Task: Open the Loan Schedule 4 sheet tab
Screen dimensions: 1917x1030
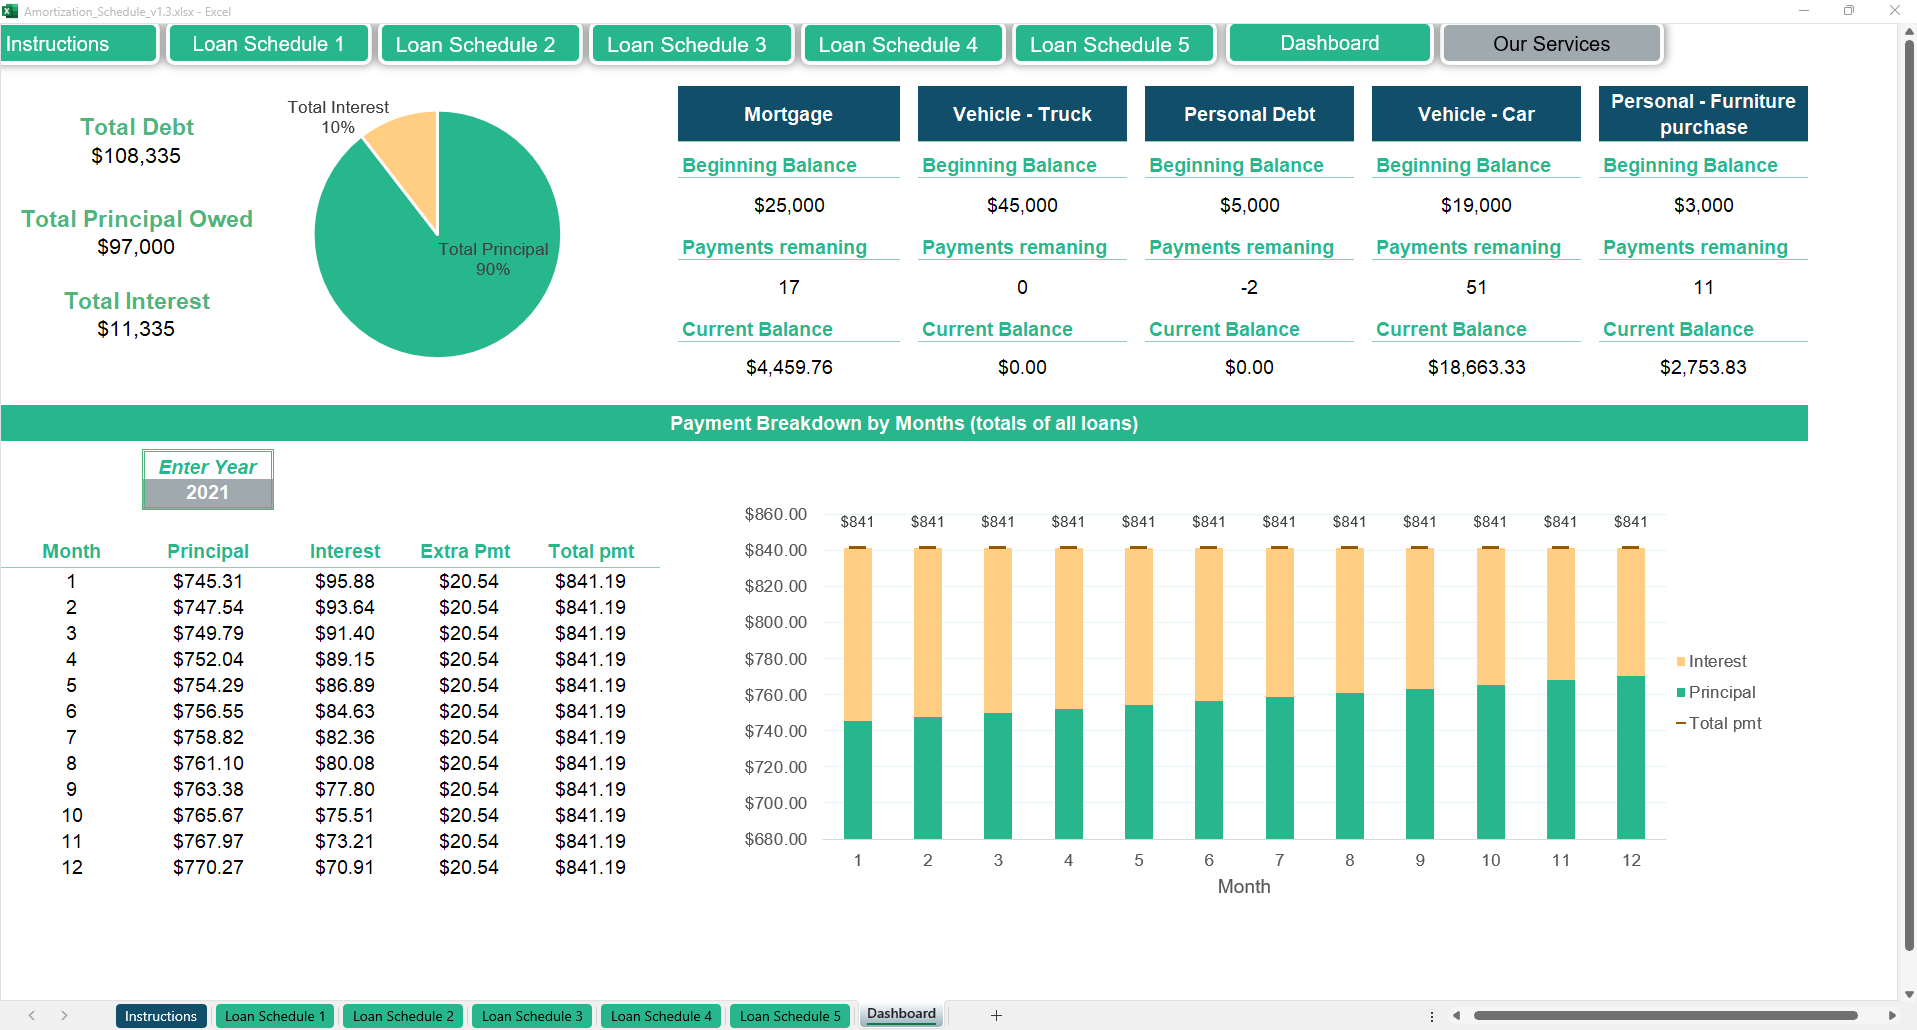Action: (661, 1016)
